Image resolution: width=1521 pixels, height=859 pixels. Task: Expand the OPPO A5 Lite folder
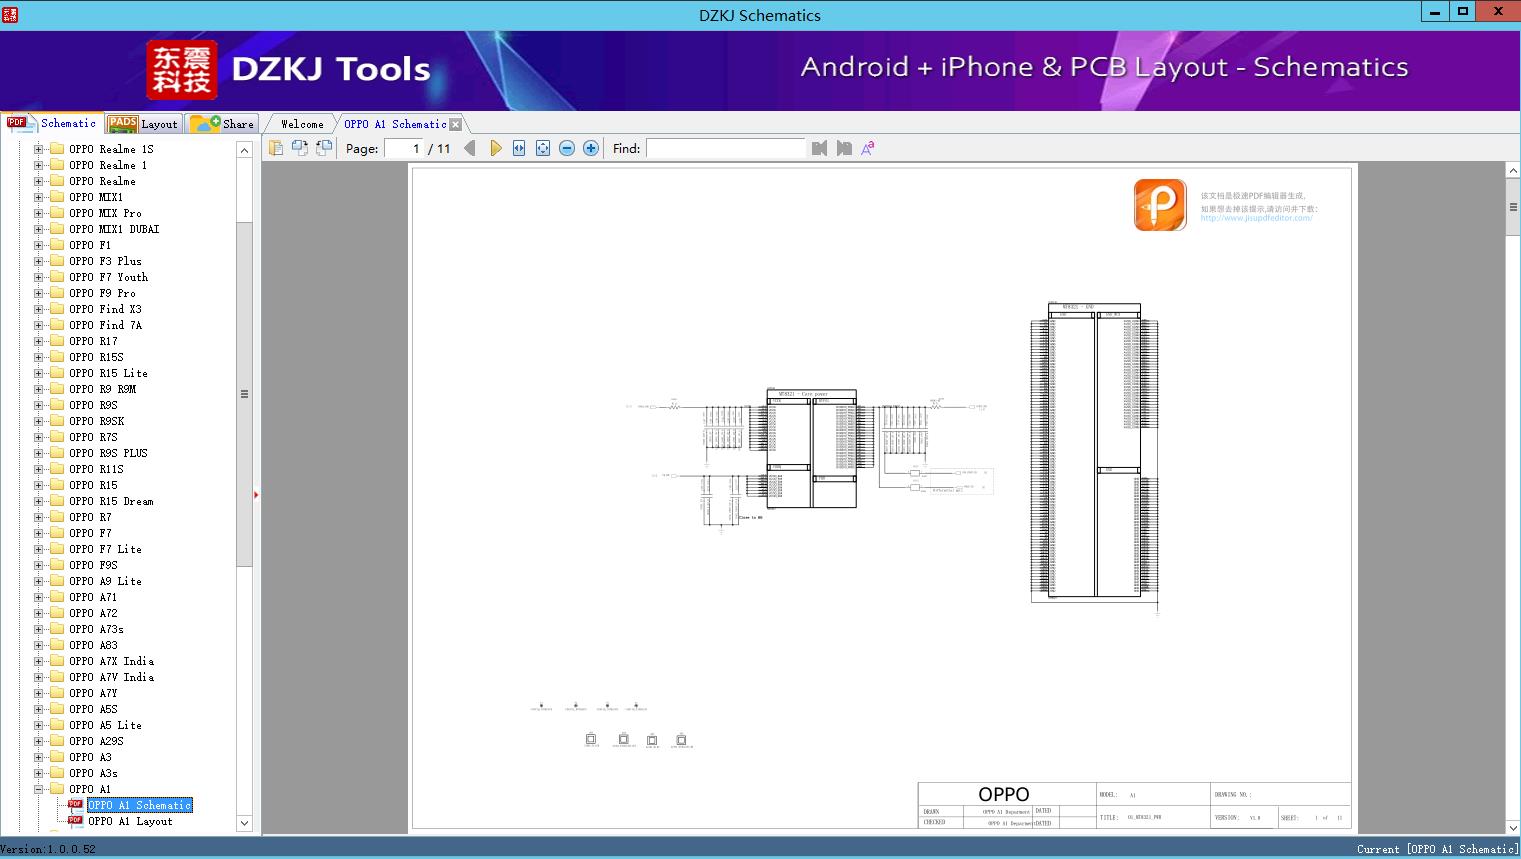(x=38, y=725)
